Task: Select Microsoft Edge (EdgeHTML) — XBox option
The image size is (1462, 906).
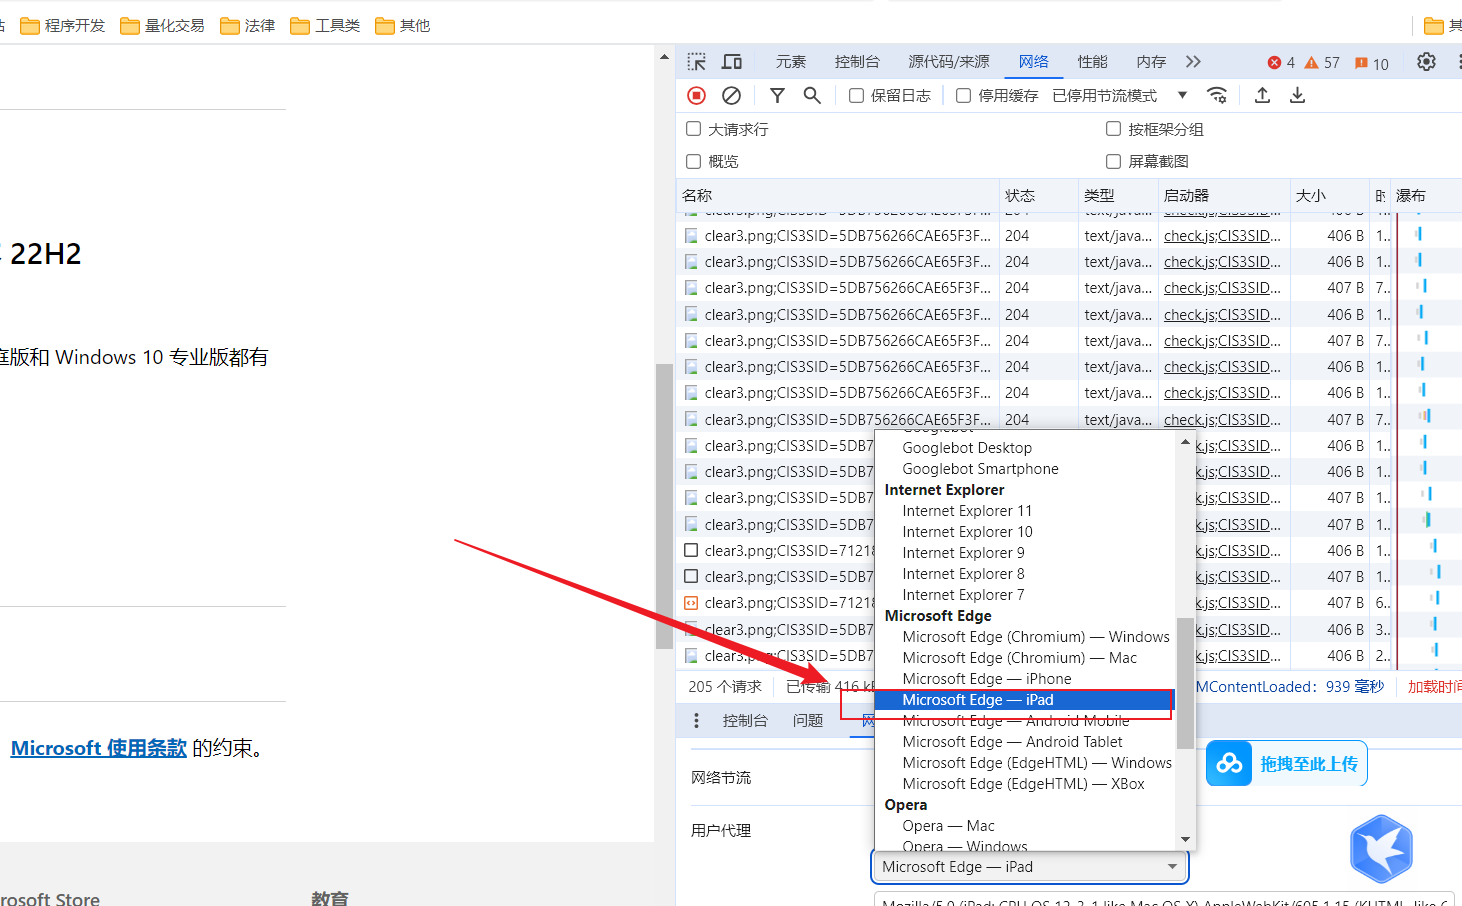Action: coord(1023,784)
